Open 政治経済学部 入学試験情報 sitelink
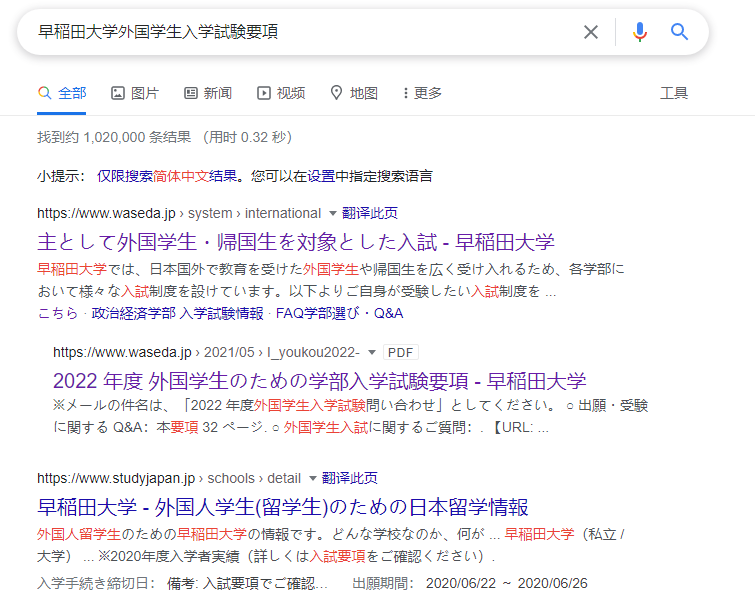755x609 pixels. pyautogui.click(x=177, y=313)
